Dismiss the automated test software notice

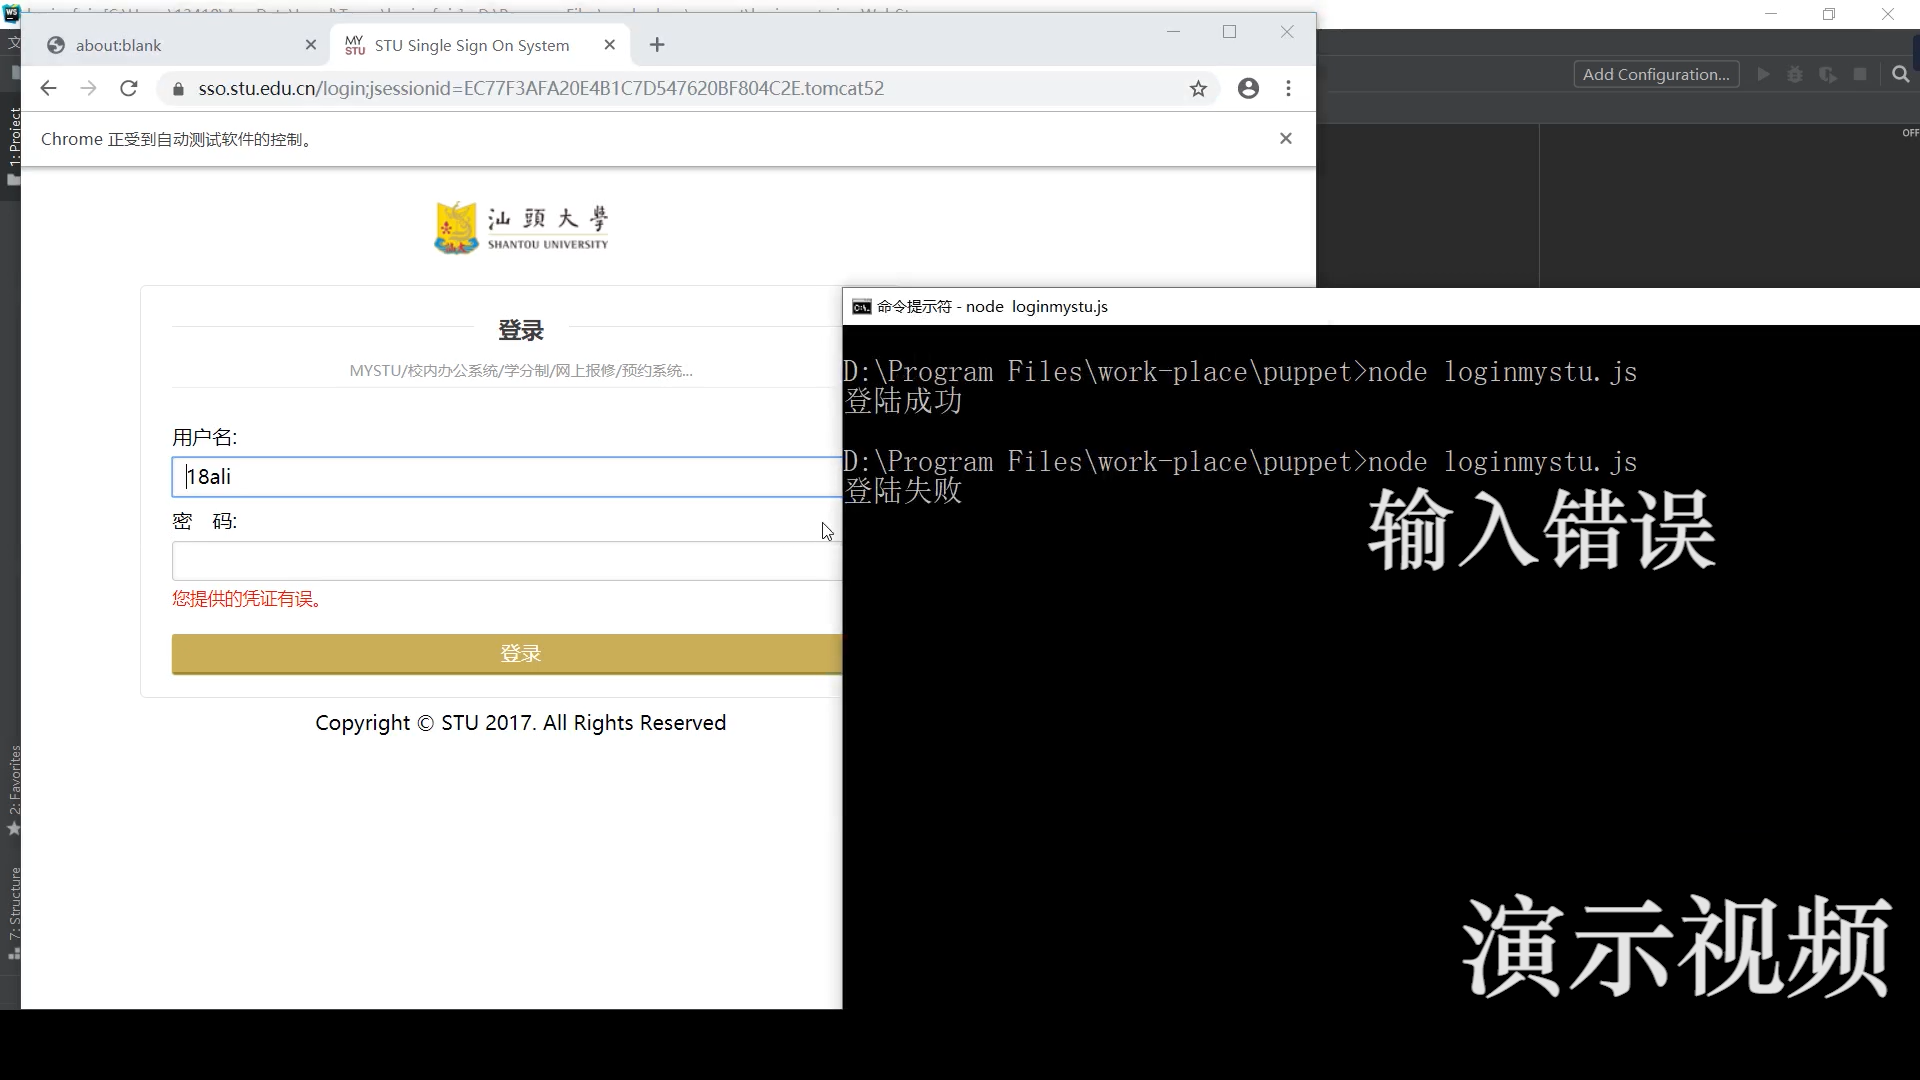point(1286,138)
